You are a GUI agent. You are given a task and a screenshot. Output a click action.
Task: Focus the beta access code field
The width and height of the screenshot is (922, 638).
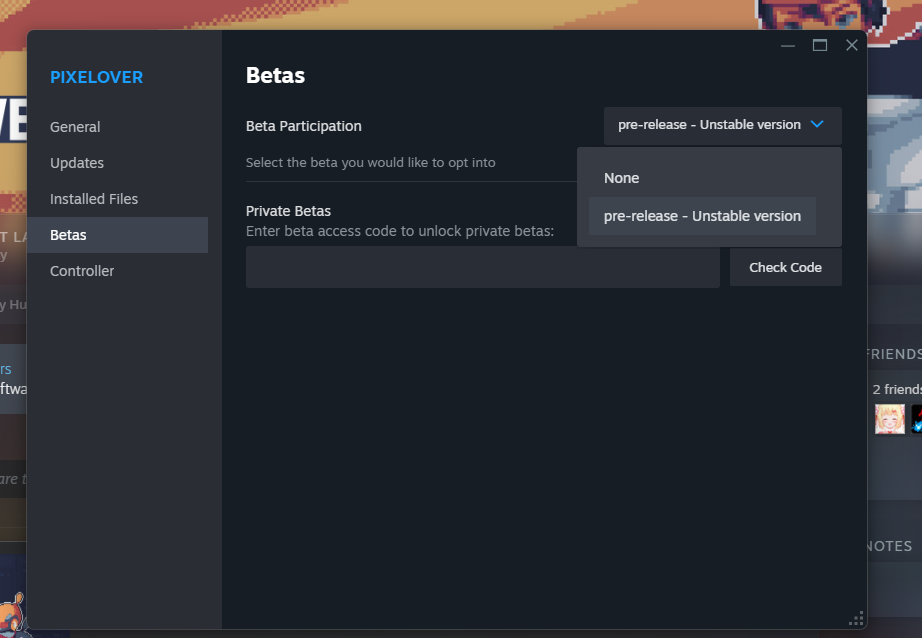point(482,268)
